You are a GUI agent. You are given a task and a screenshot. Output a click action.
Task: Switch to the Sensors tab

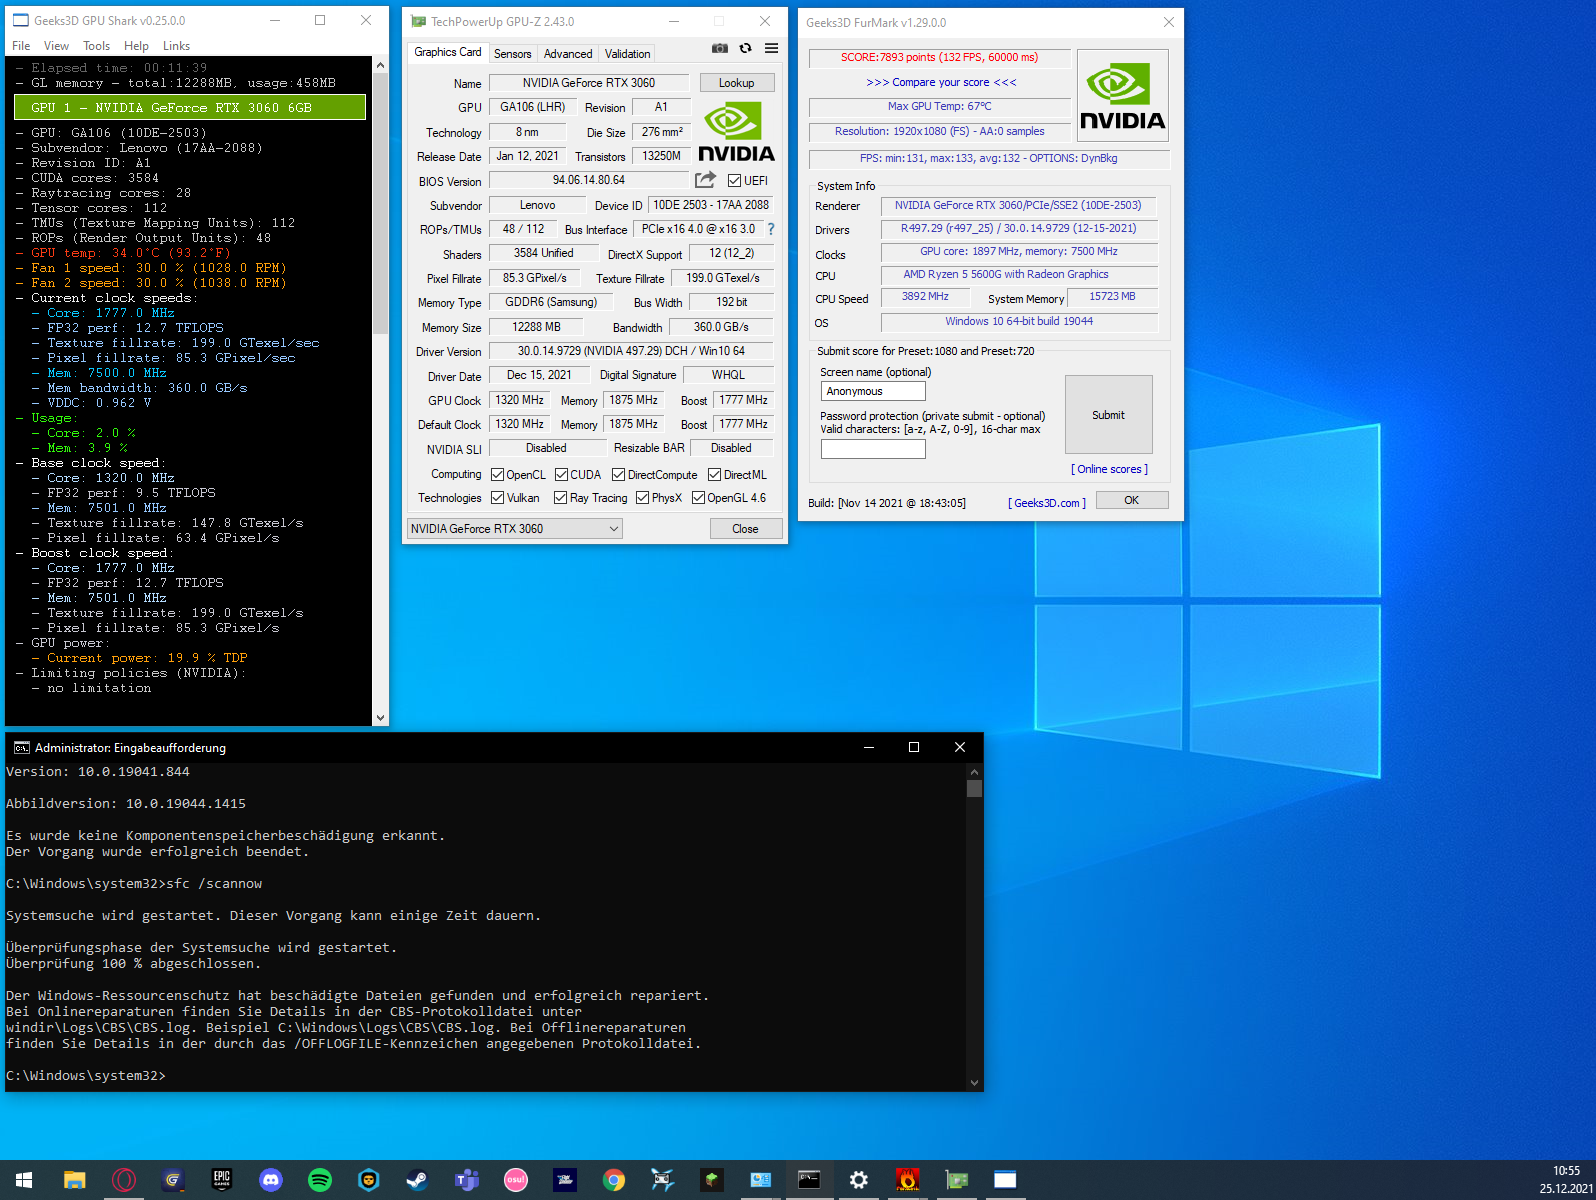click(x=513, y=54)
